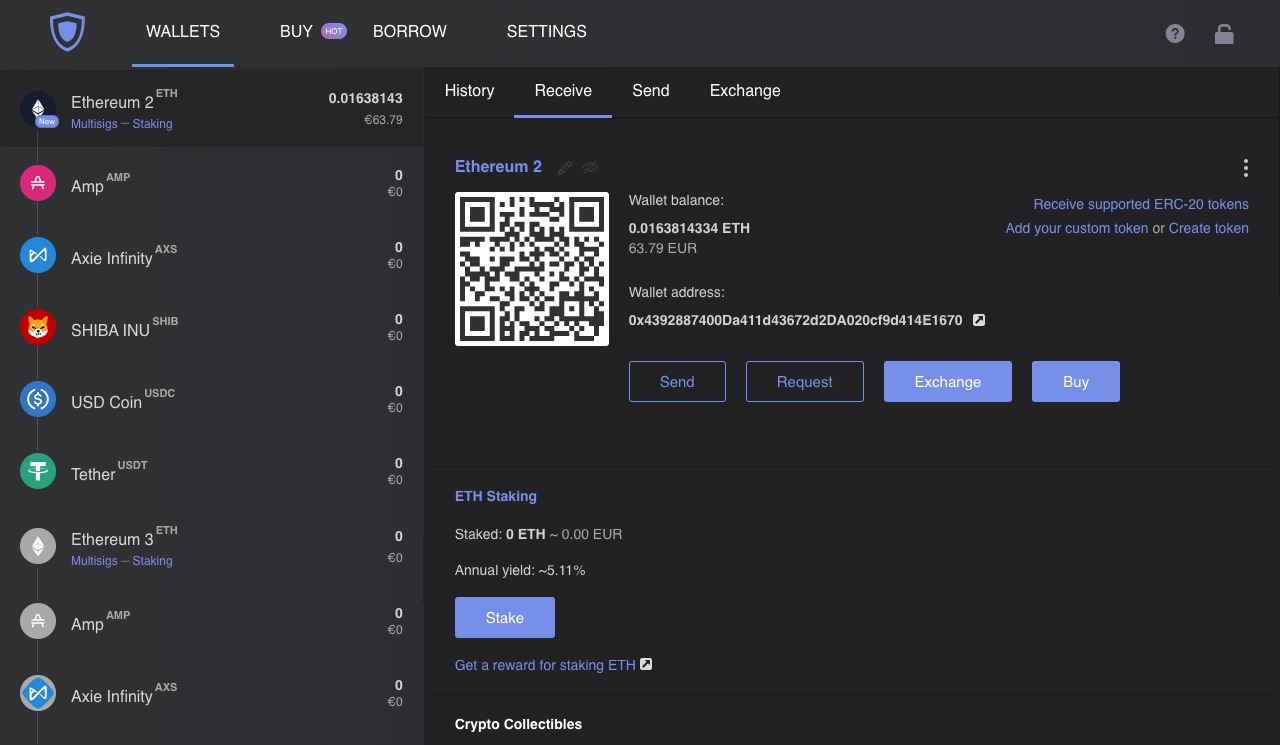This screenshot has height=745, width=1280.
Task: Open wallet address in explorer icon
Action: 979,320
